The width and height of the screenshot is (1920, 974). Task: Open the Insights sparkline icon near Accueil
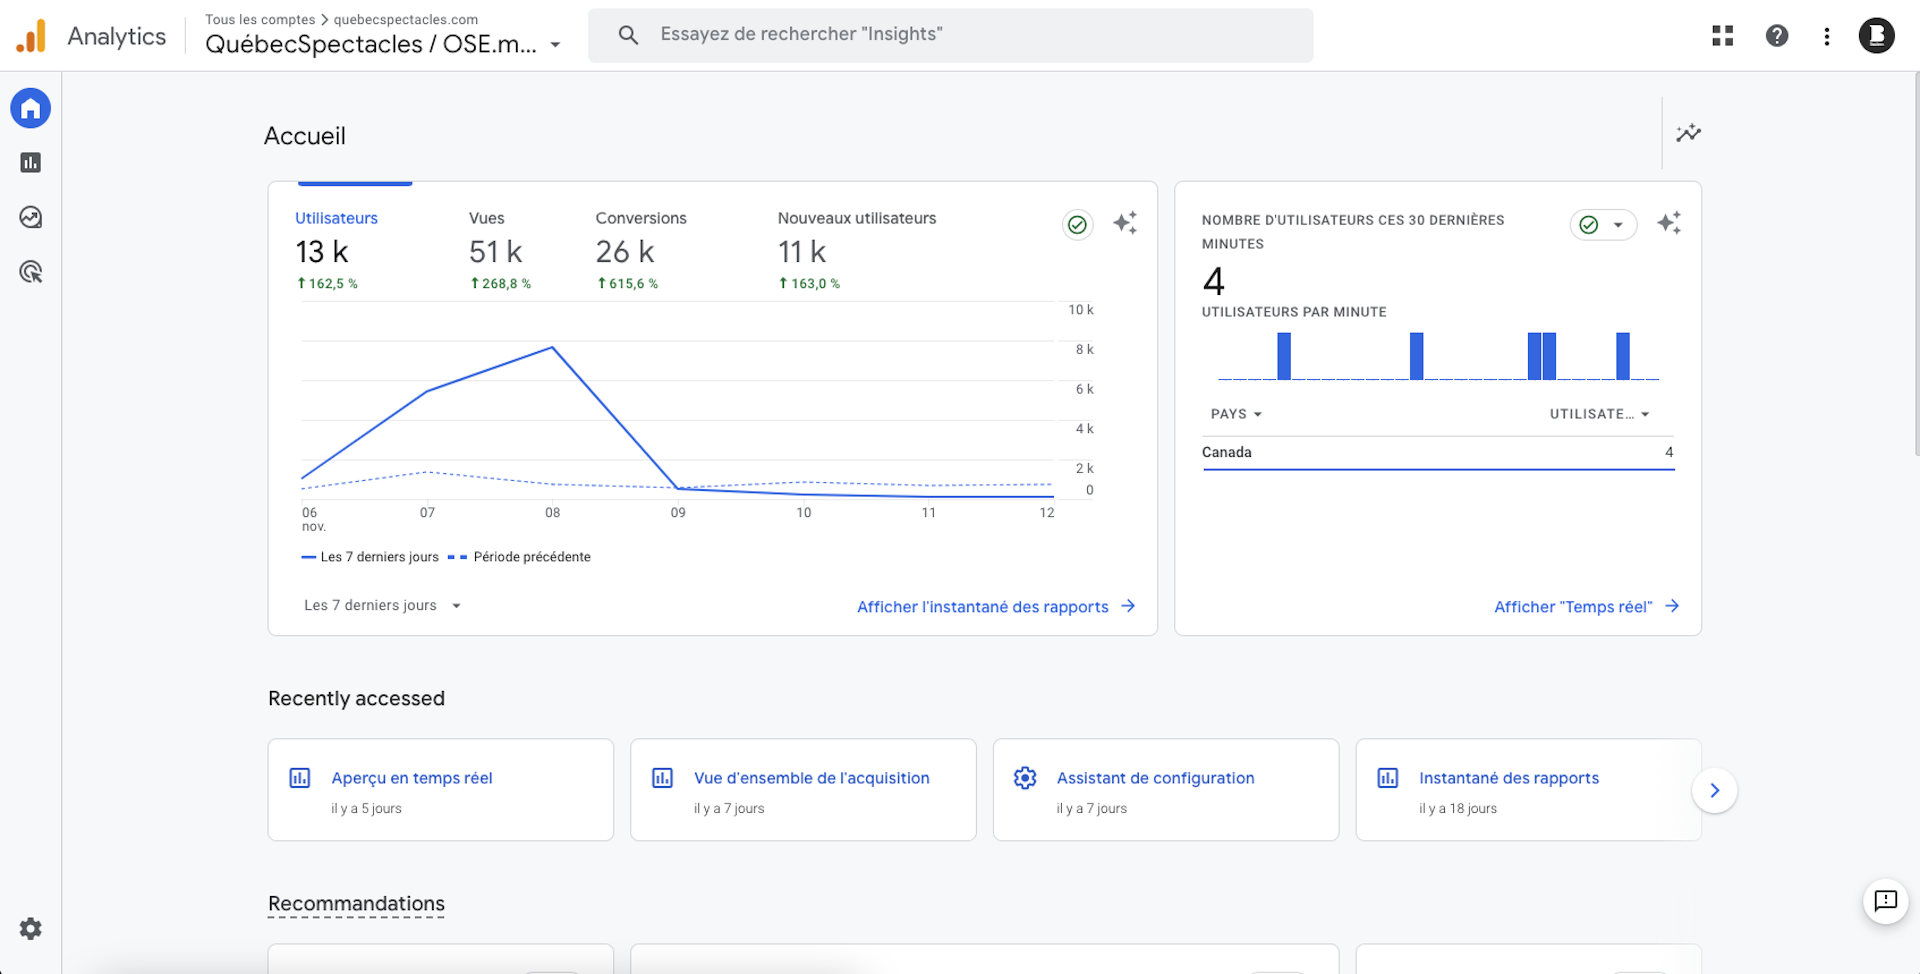click(1688, 133)
